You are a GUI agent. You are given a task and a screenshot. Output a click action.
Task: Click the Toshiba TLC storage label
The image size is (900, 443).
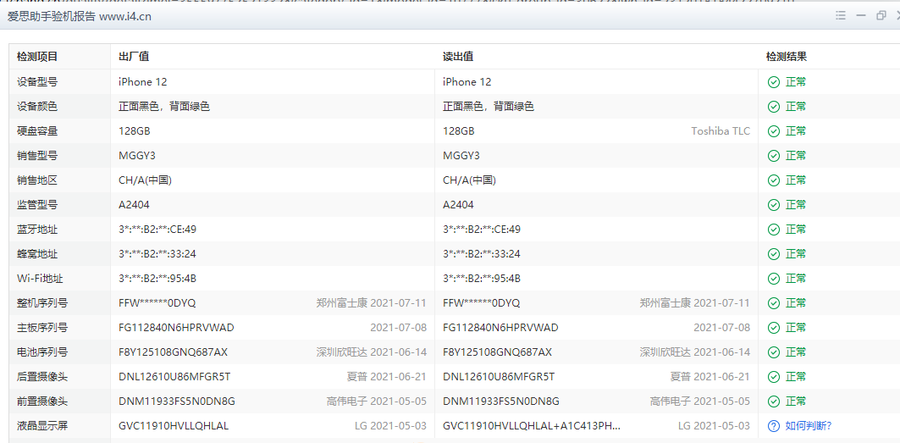tap(720, 131)
